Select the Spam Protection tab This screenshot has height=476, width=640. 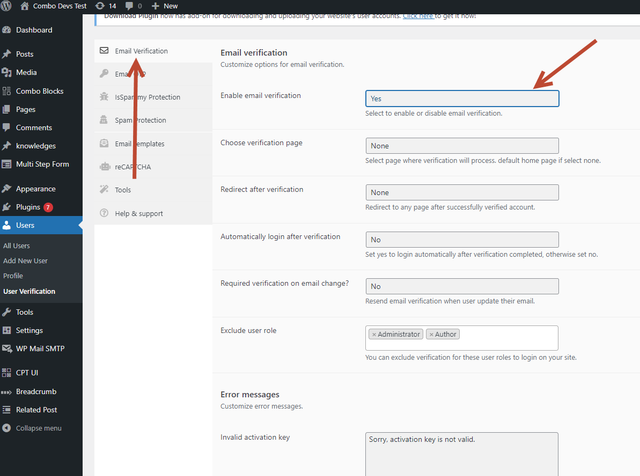pyautogui.click(x=153, y=120)
